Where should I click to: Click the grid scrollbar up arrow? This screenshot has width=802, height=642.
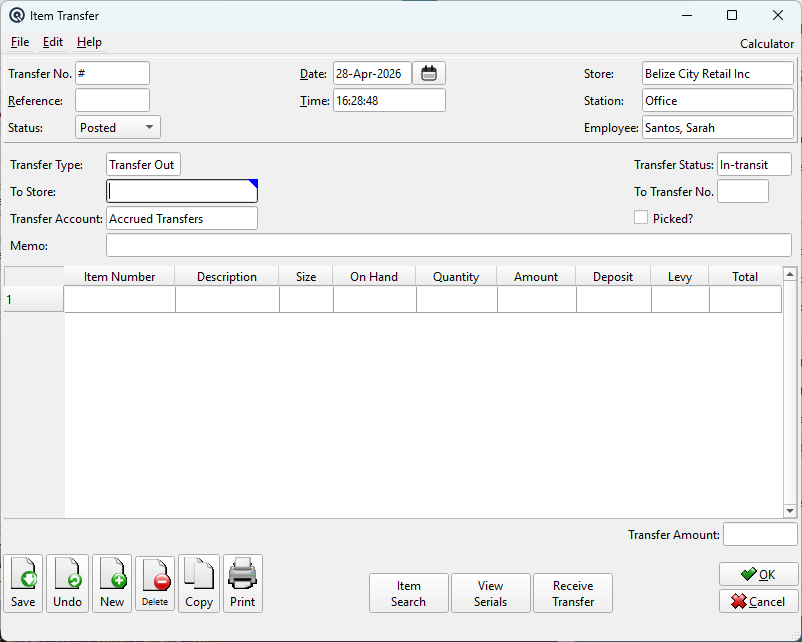click(790, 274)
